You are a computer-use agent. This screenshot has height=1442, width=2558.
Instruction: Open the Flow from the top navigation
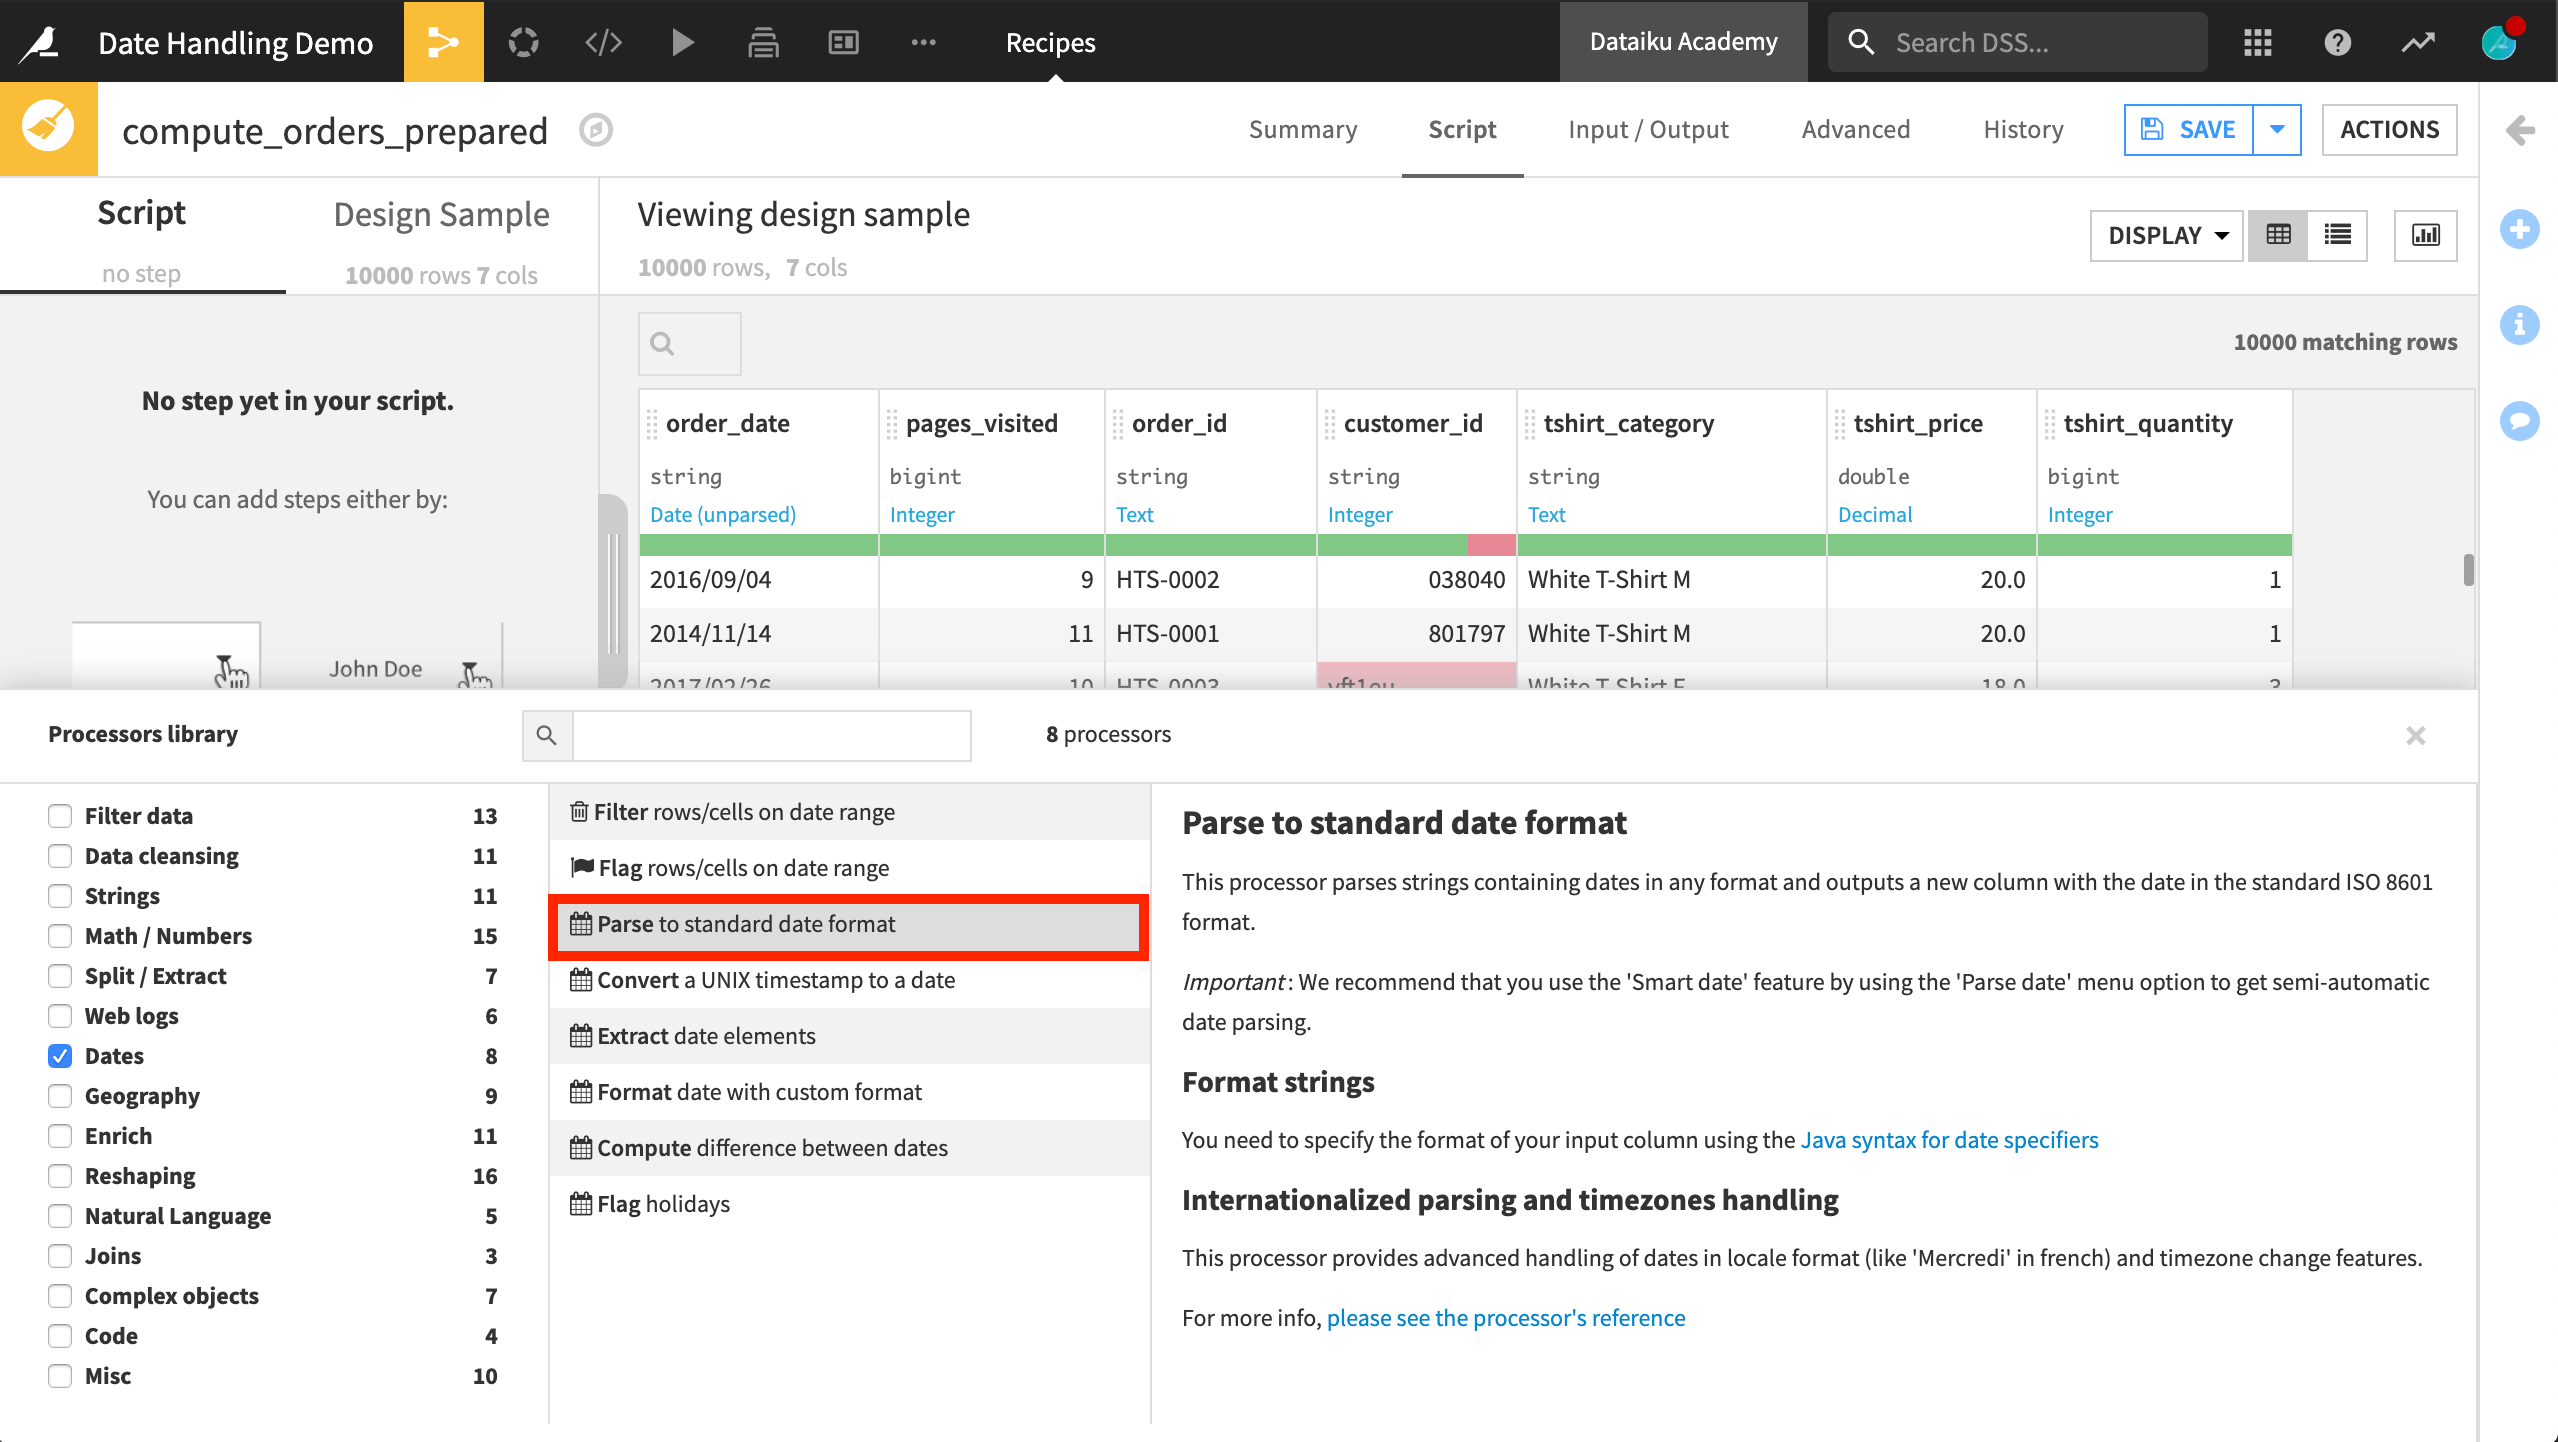pyautogui.click(x=443, y=41)
